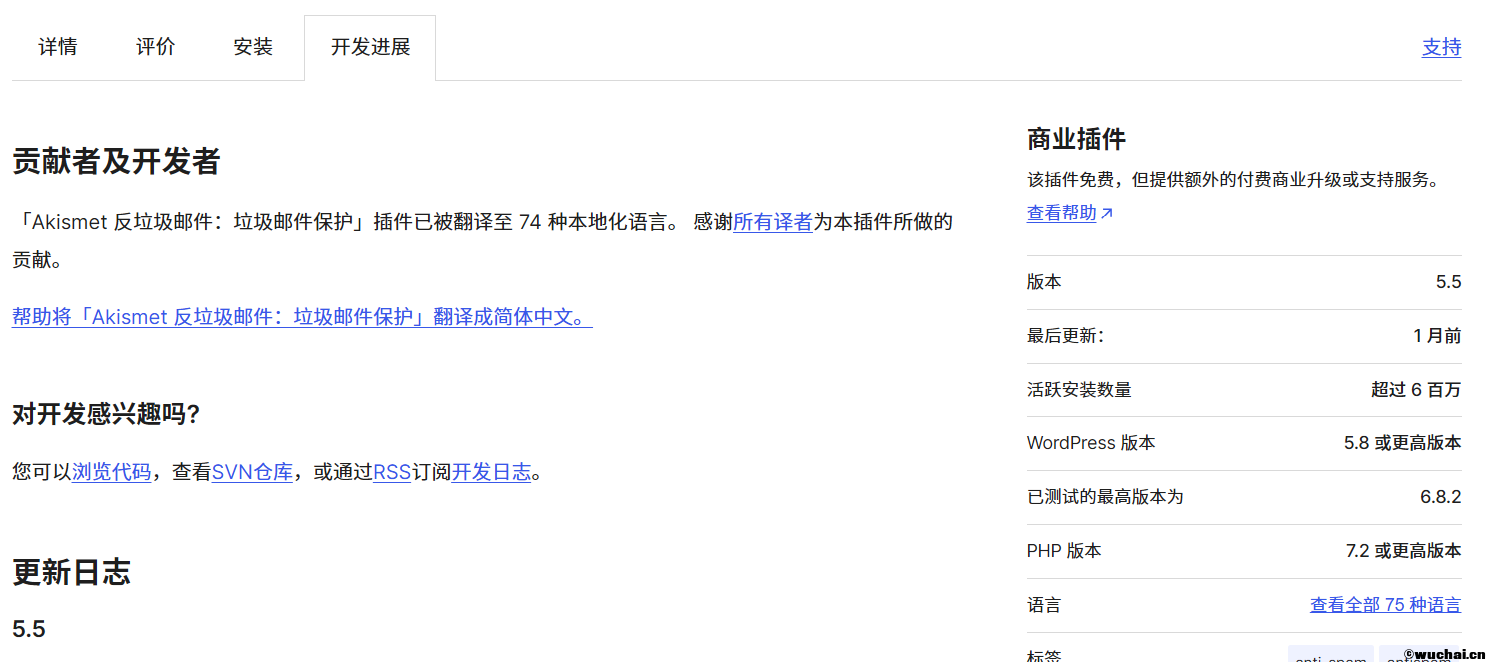Open the 所有译者 link
Screen dimensions: 1487x662
point(772,222)
